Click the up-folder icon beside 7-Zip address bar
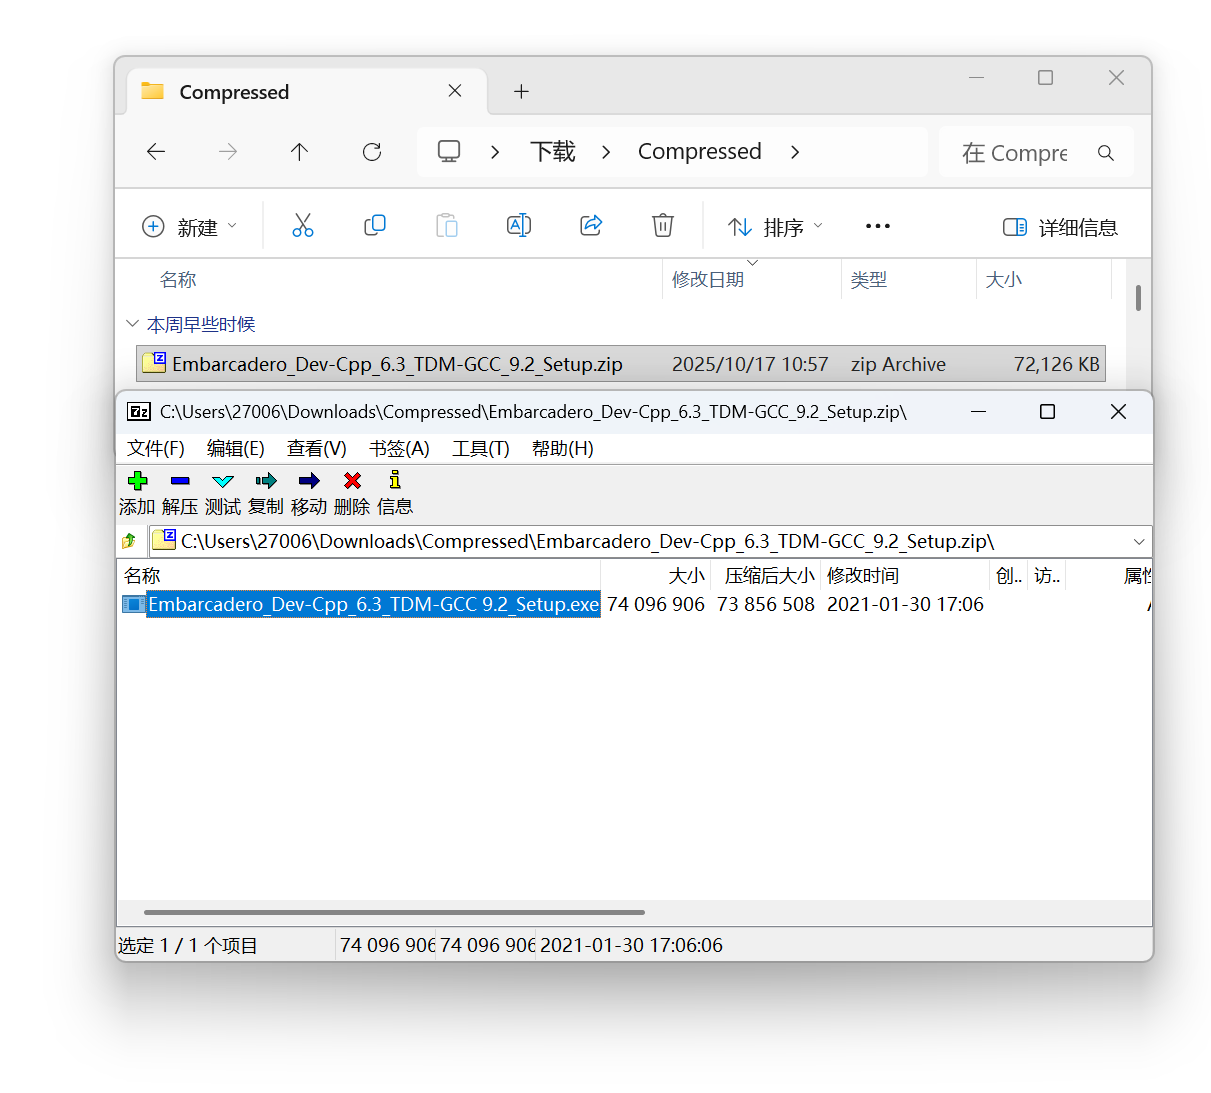This screenshot has height=1093, width=1211. click(x=129, y=541)
